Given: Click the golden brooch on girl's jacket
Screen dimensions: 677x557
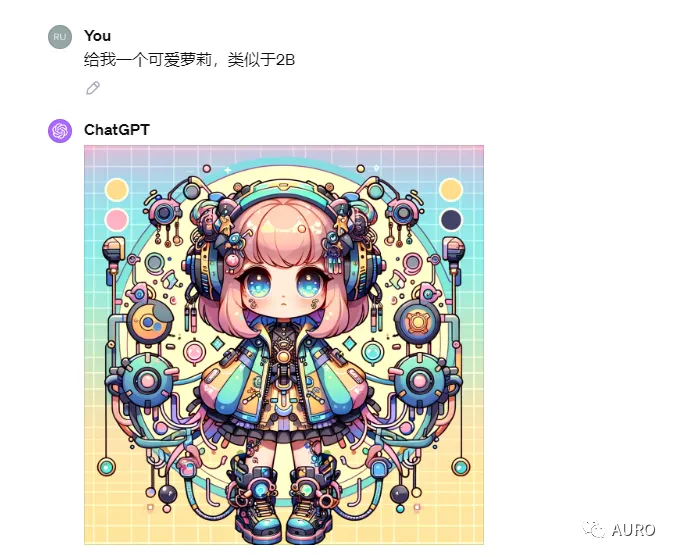Looking at the screenshot, I should tap(283, 357).
